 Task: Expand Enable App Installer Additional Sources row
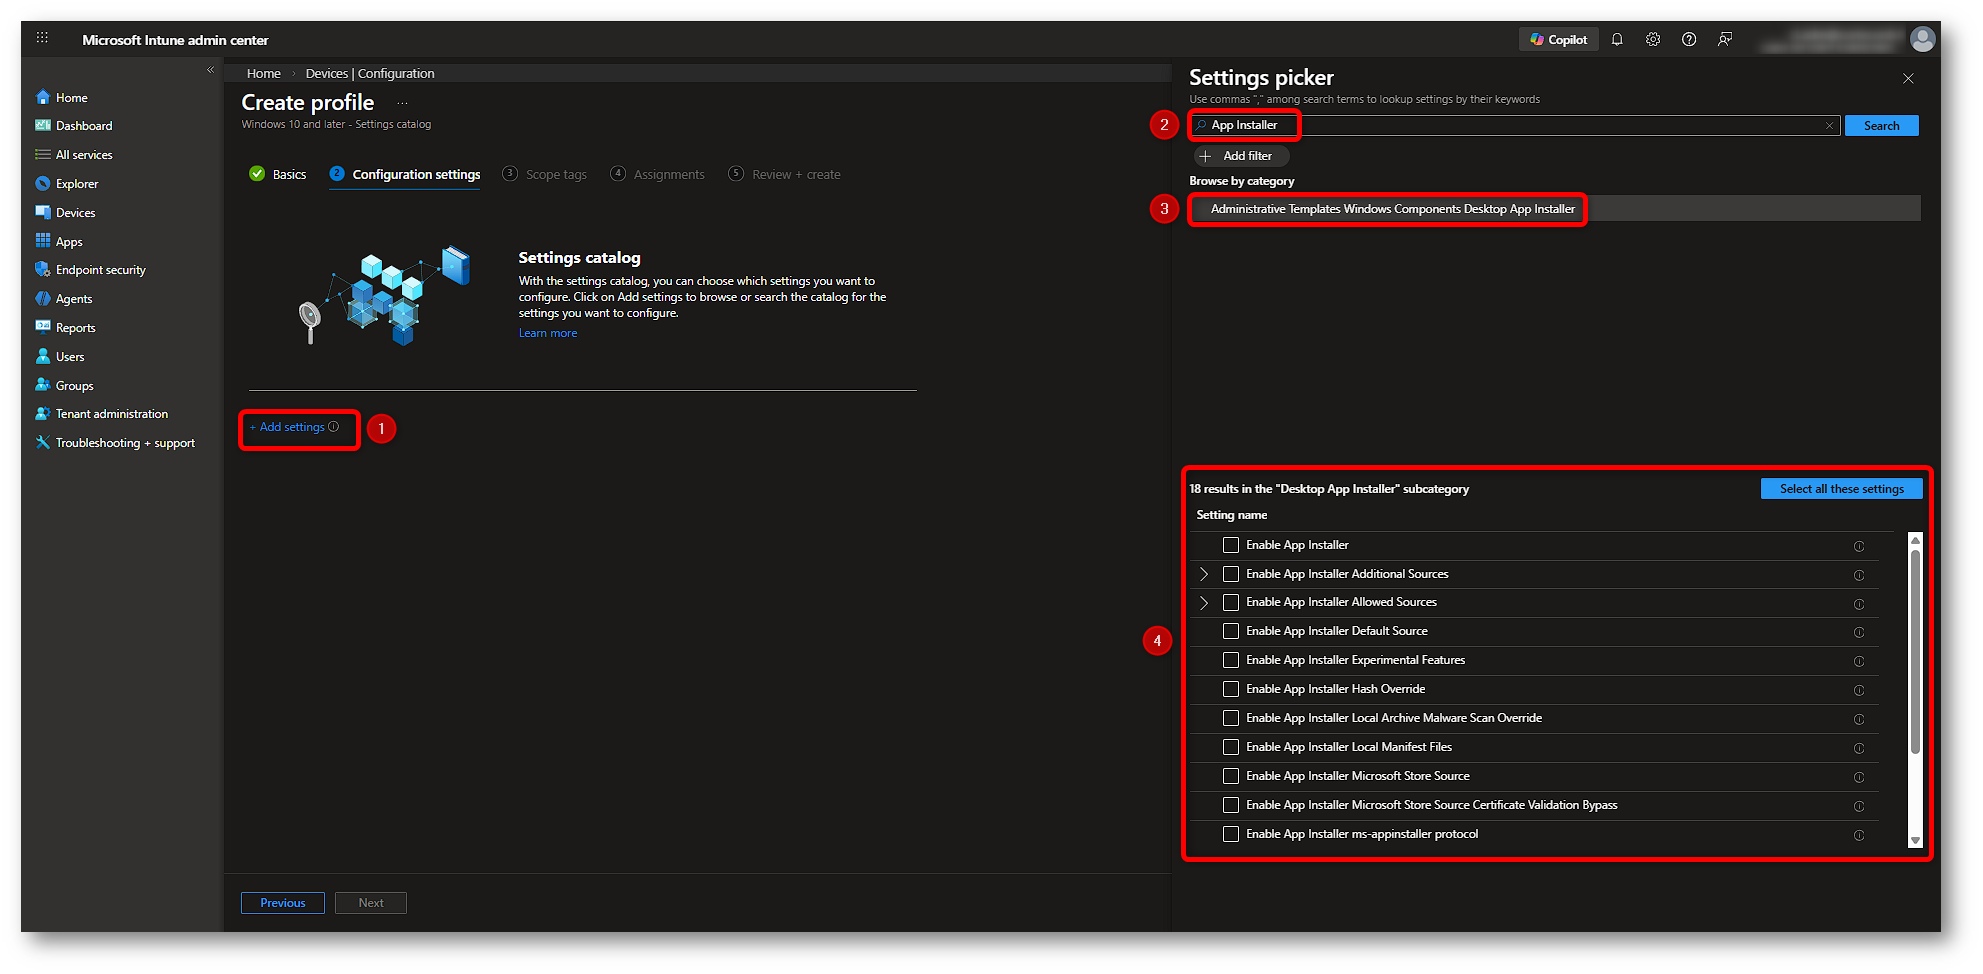(1204, 574)
